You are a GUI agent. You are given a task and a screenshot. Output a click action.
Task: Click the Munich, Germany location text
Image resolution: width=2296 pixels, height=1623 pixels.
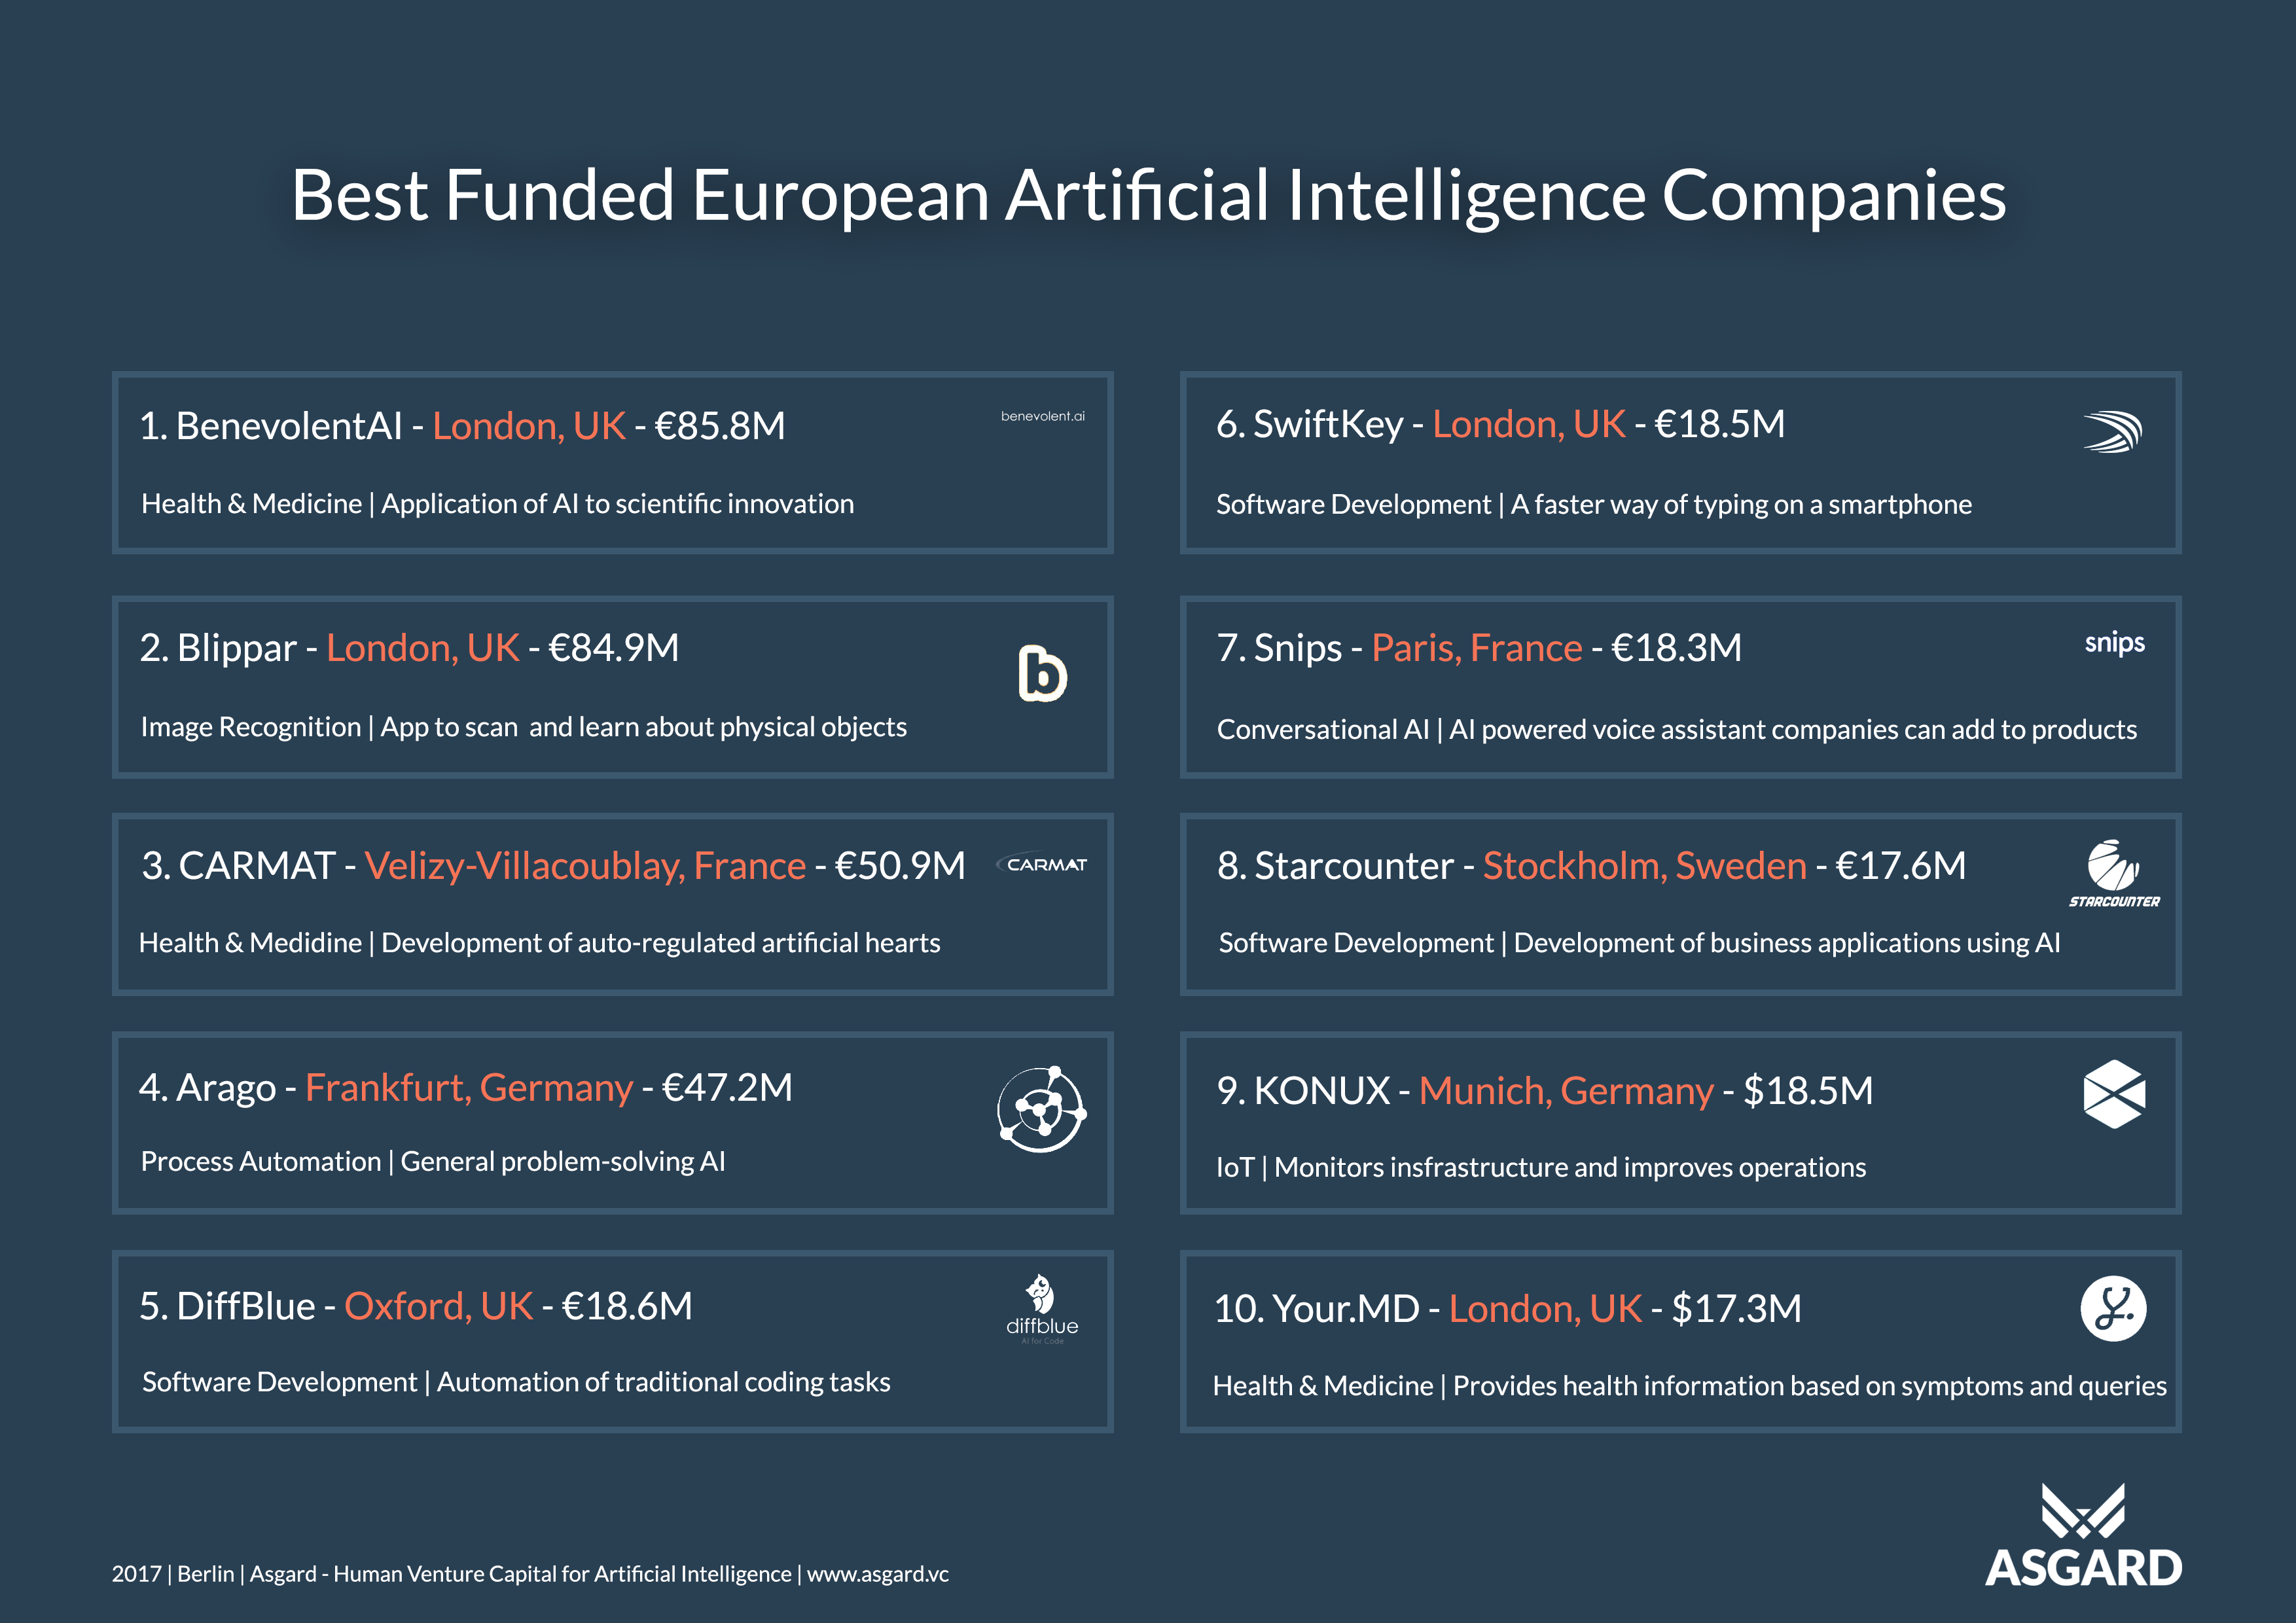[x=1566, y=1091]
